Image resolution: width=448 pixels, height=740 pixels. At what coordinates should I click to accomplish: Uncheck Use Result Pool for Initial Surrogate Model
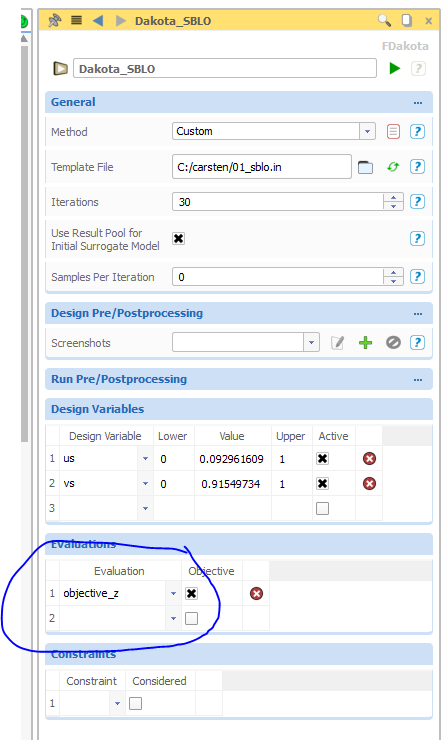[x=178, y=238]
